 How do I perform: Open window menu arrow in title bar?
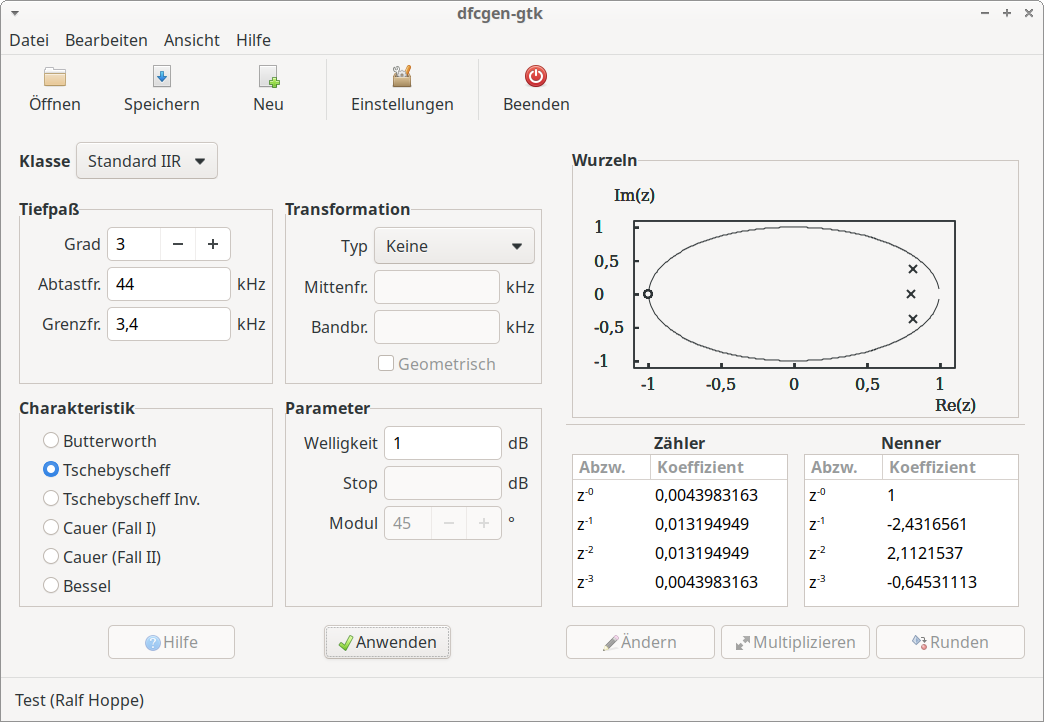(x=14, y=13)
